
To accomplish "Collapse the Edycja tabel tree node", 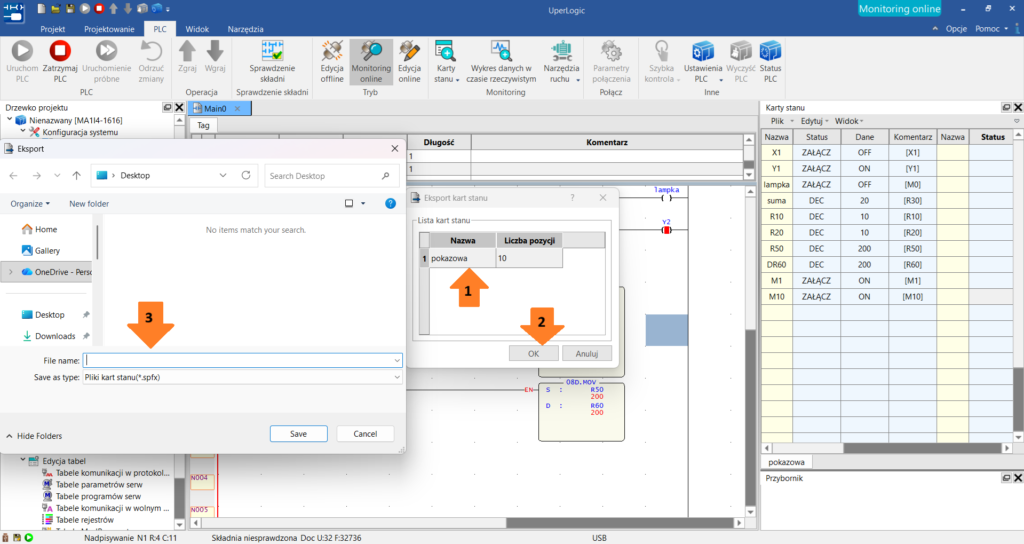I will [x=23, y=460].
